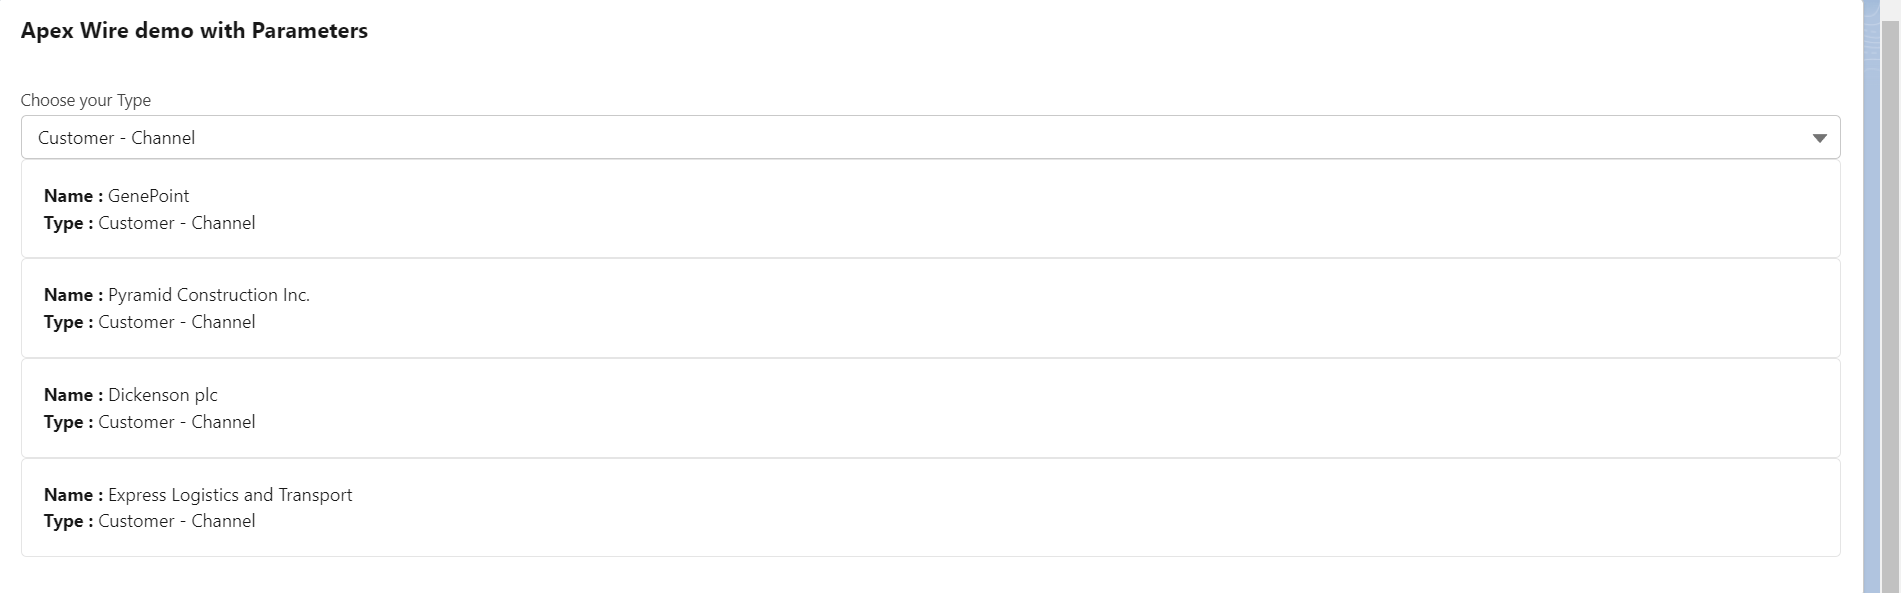Click the bold Name label in GenePoint card

[73, 196]
